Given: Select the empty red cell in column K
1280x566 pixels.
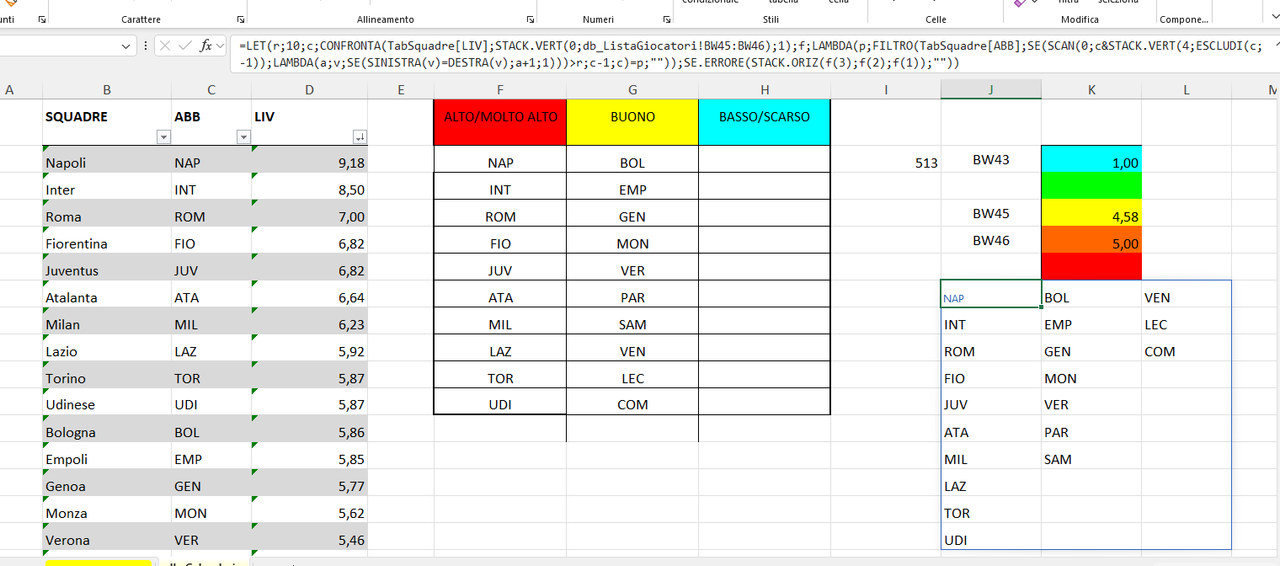Looking at the screenshot, I should click(x=1091, y=267).
